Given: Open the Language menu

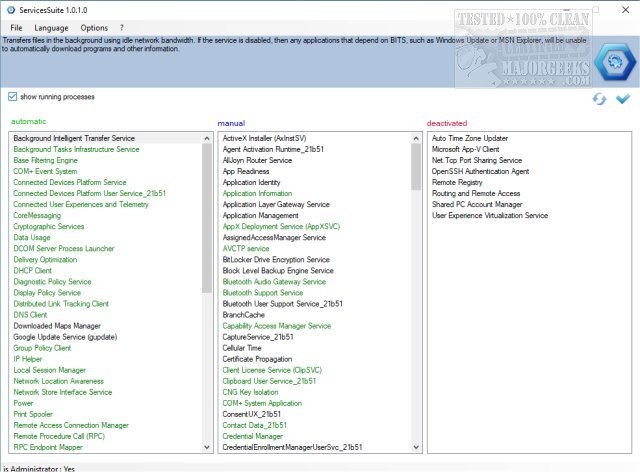Looking at the screenshot, I should click(x=51, y=28).
